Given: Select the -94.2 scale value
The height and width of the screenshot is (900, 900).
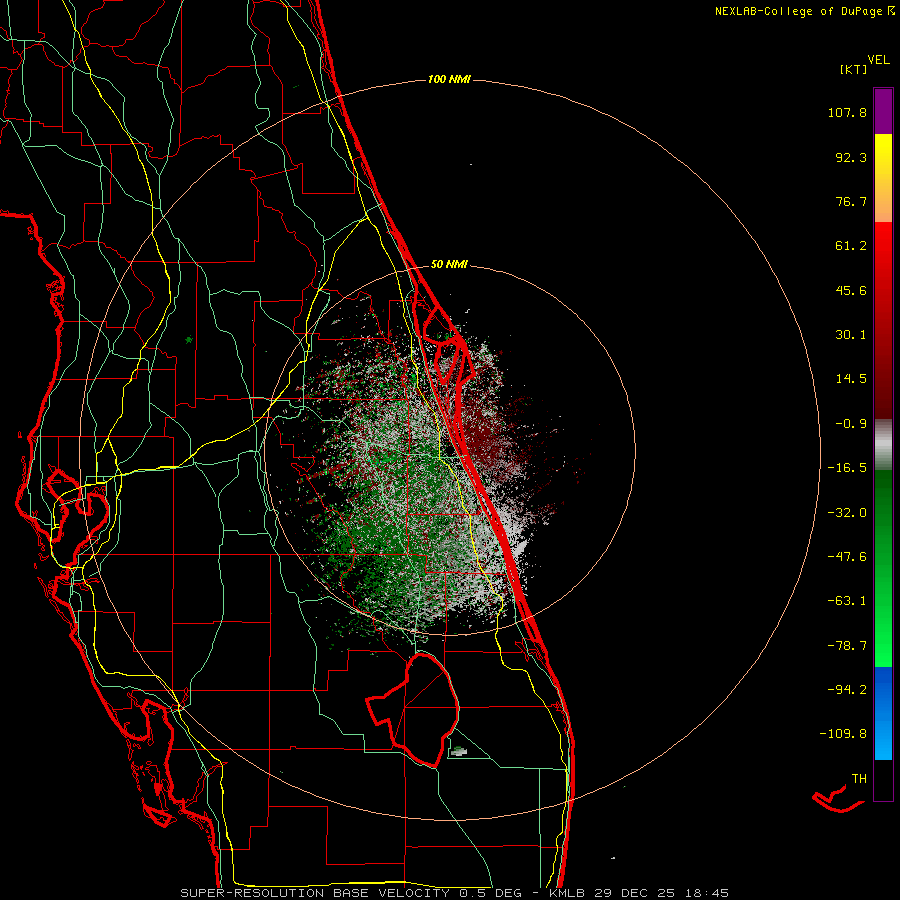Looking at the screenshot, I should click(847, 689).
